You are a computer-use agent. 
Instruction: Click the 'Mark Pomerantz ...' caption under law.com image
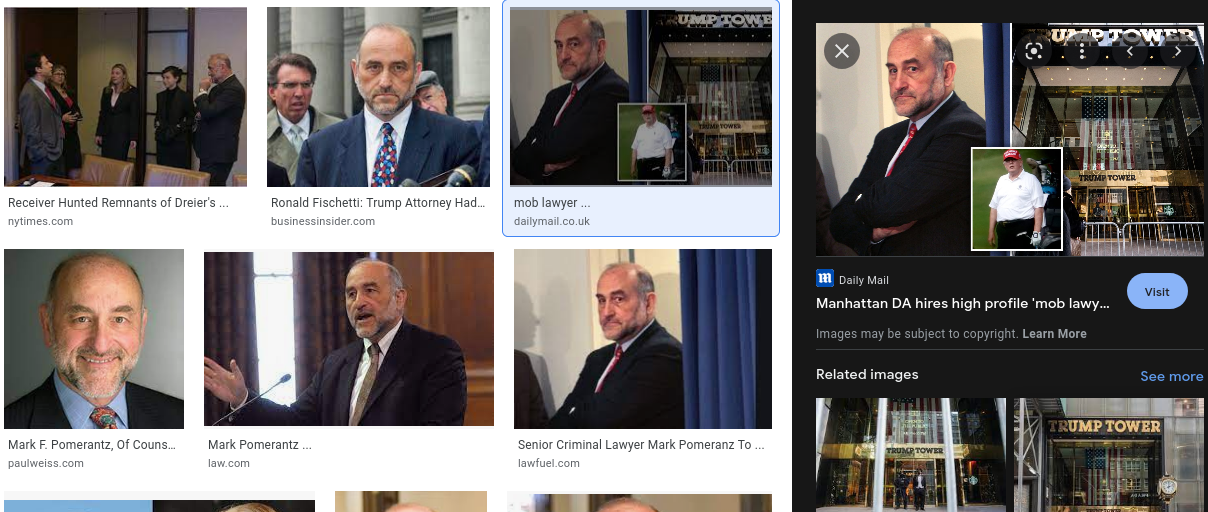click(x=260, y=444)
